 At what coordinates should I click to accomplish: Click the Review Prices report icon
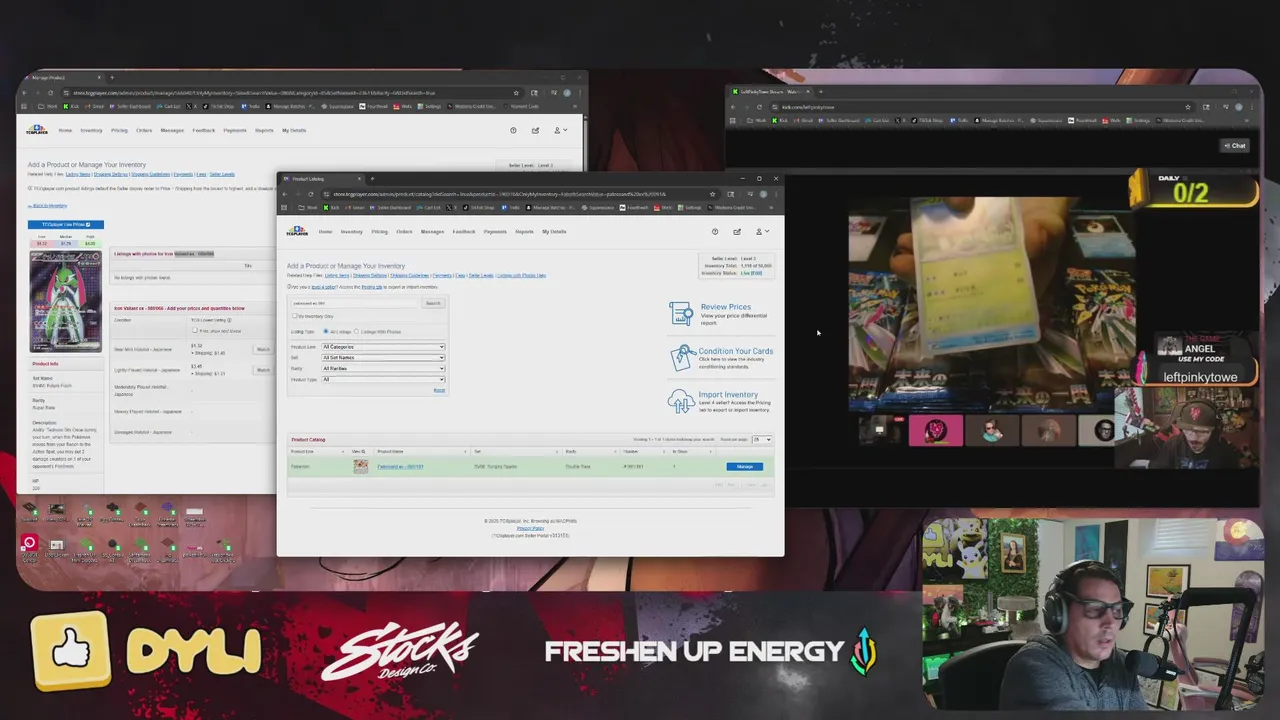point(681,314)
